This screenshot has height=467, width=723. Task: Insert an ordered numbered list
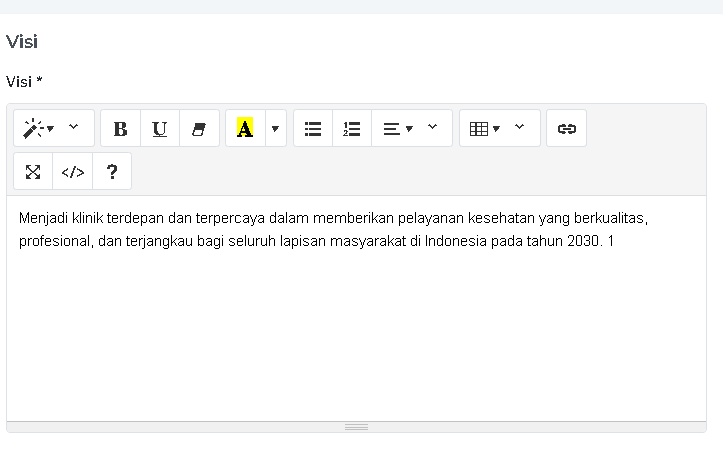coord(351,128)
